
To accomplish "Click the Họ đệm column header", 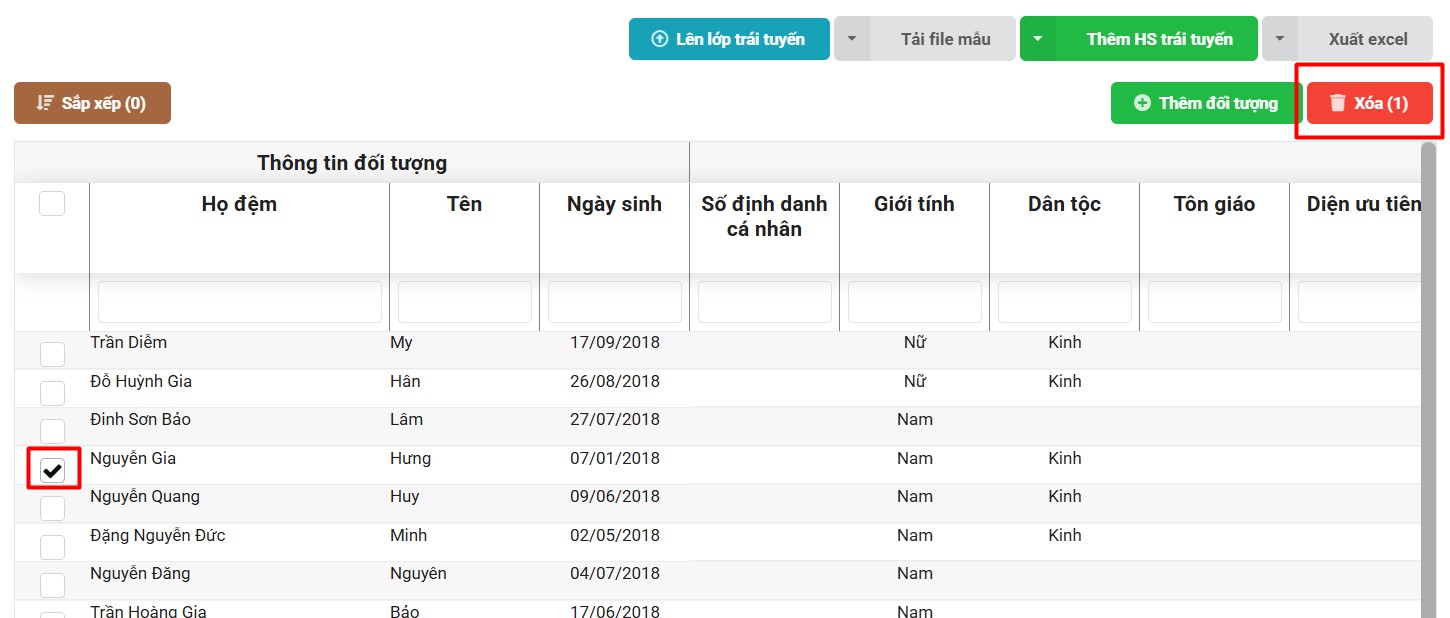I will pyautogui.click(x=239, y=204).
